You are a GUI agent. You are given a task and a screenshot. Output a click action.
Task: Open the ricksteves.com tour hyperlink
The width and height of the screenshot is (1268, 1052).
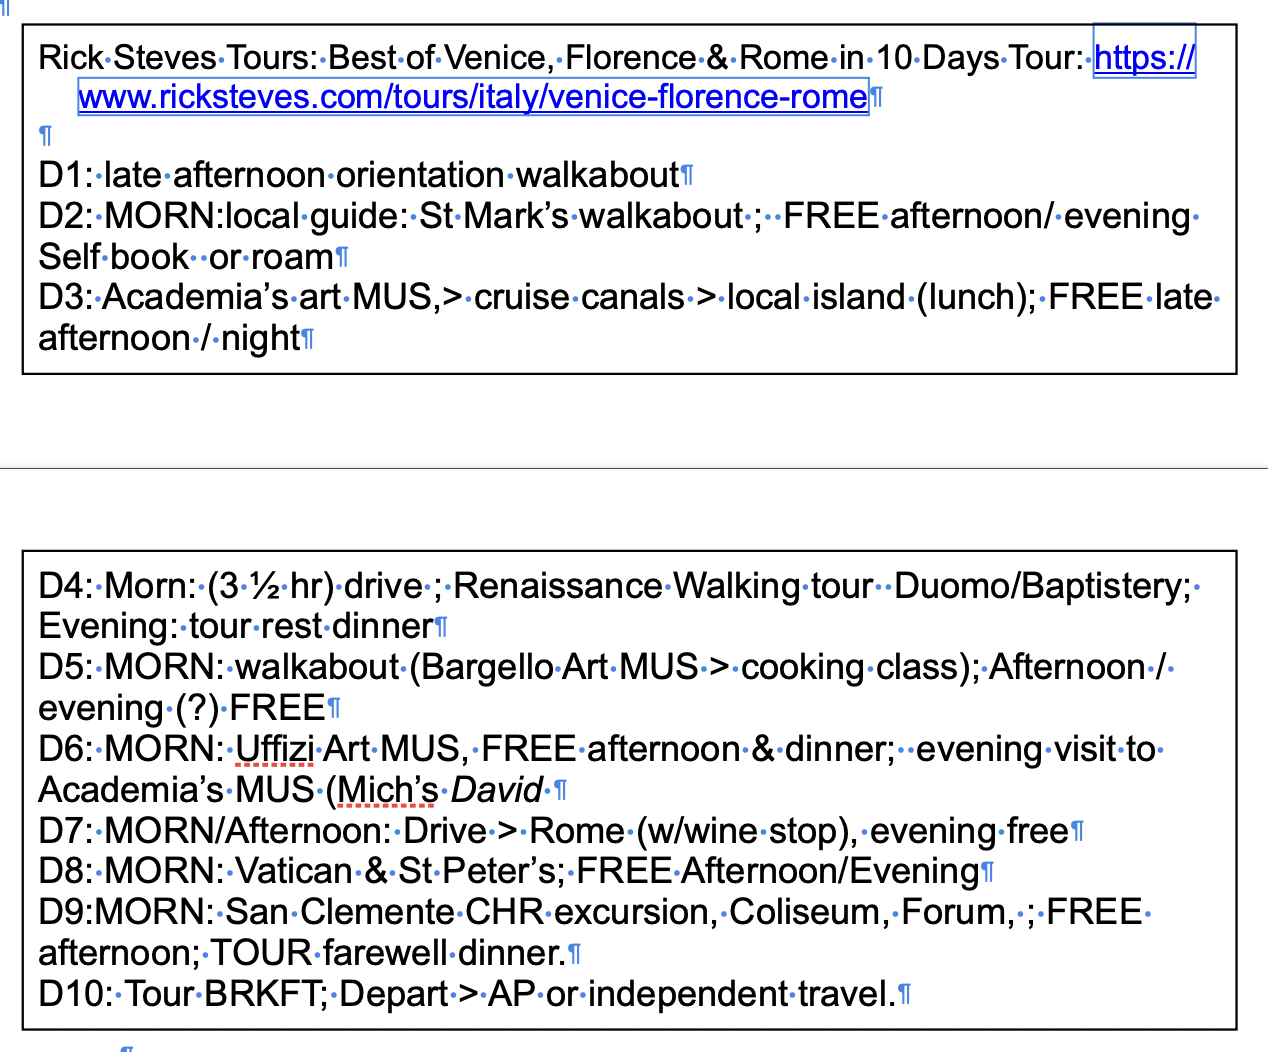coord(472,97)
